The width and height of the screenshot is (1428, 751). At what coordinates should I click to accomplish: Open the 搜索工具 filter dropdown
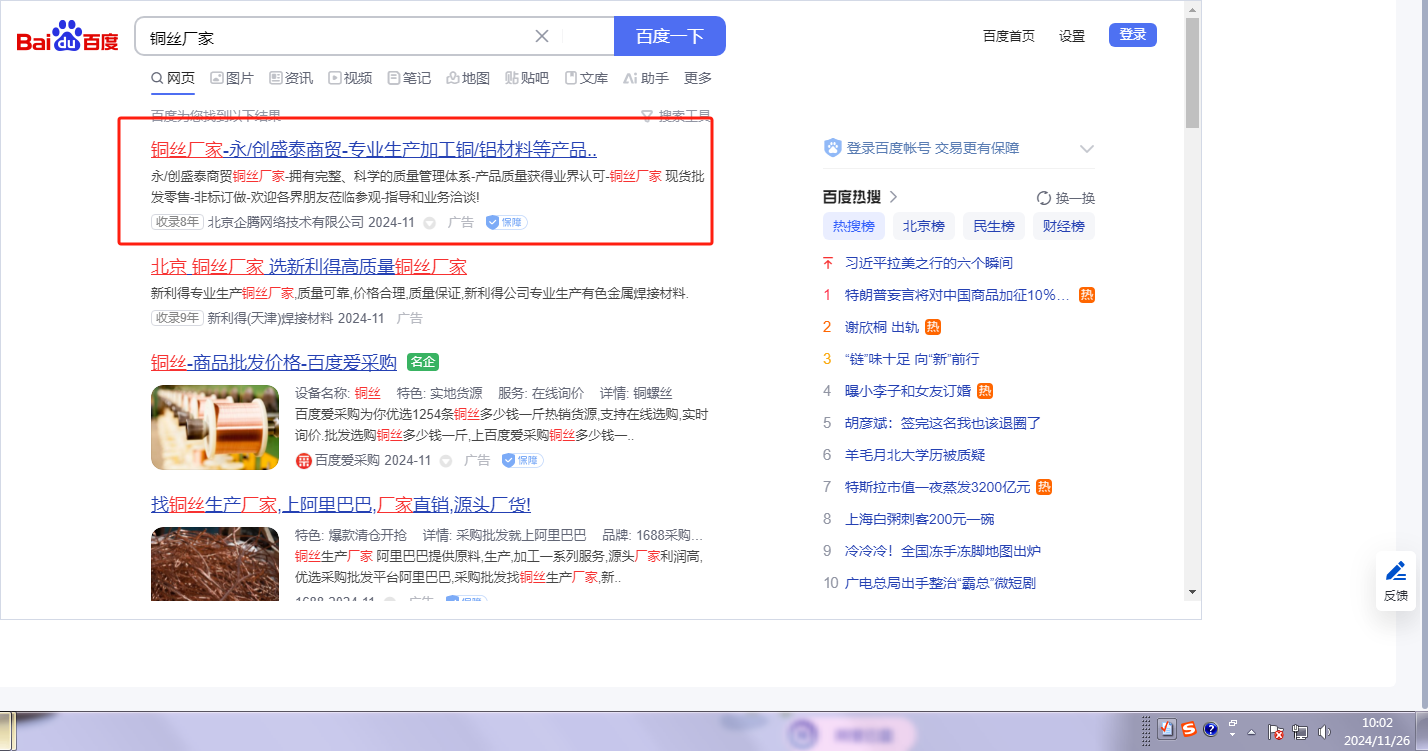(x=676, y=116)
